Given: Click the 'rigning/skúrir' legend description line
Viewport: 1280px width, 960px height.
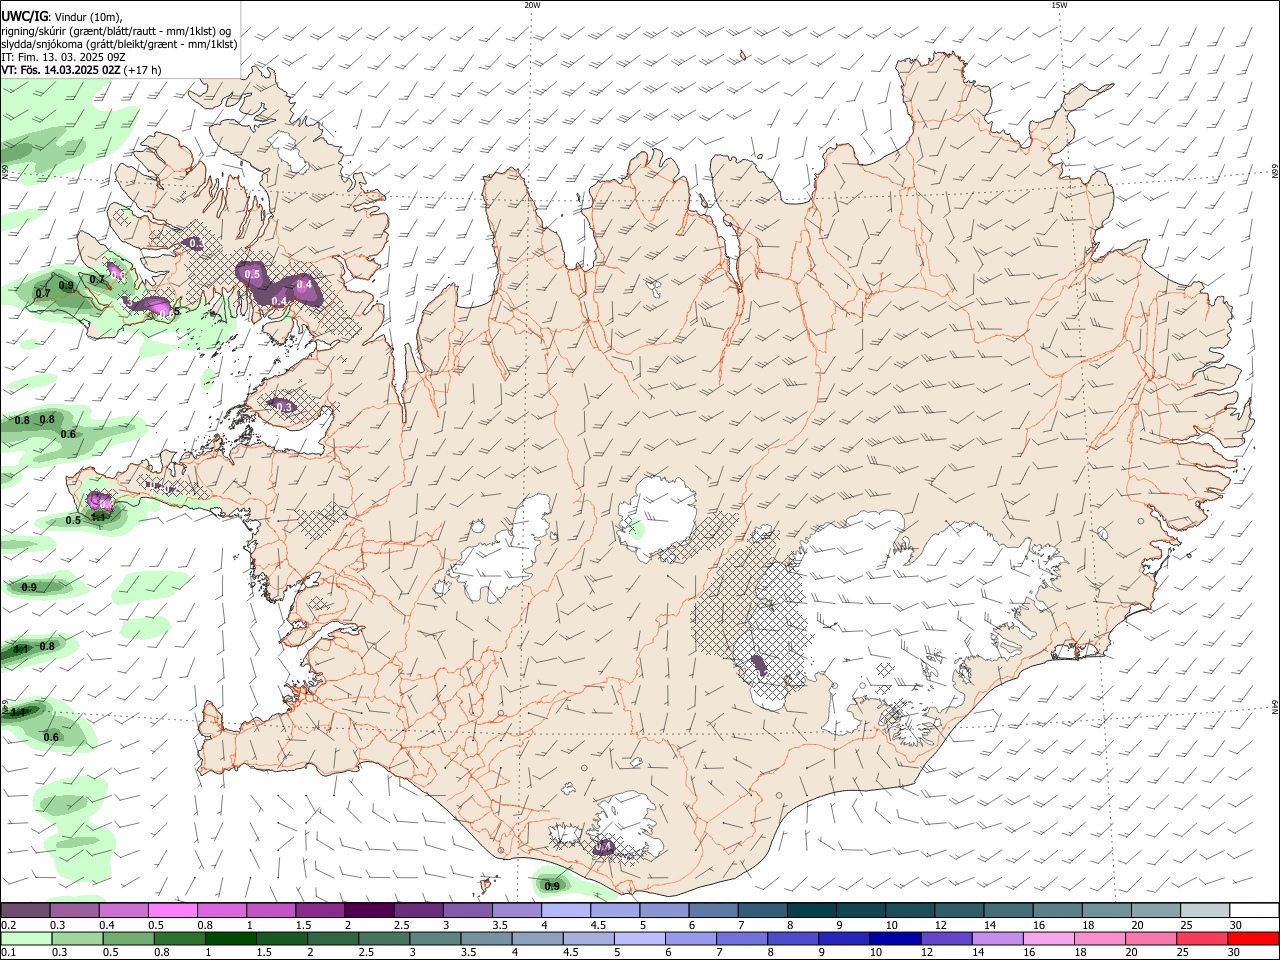Looking at the screenshot, I should click(116, 30).
